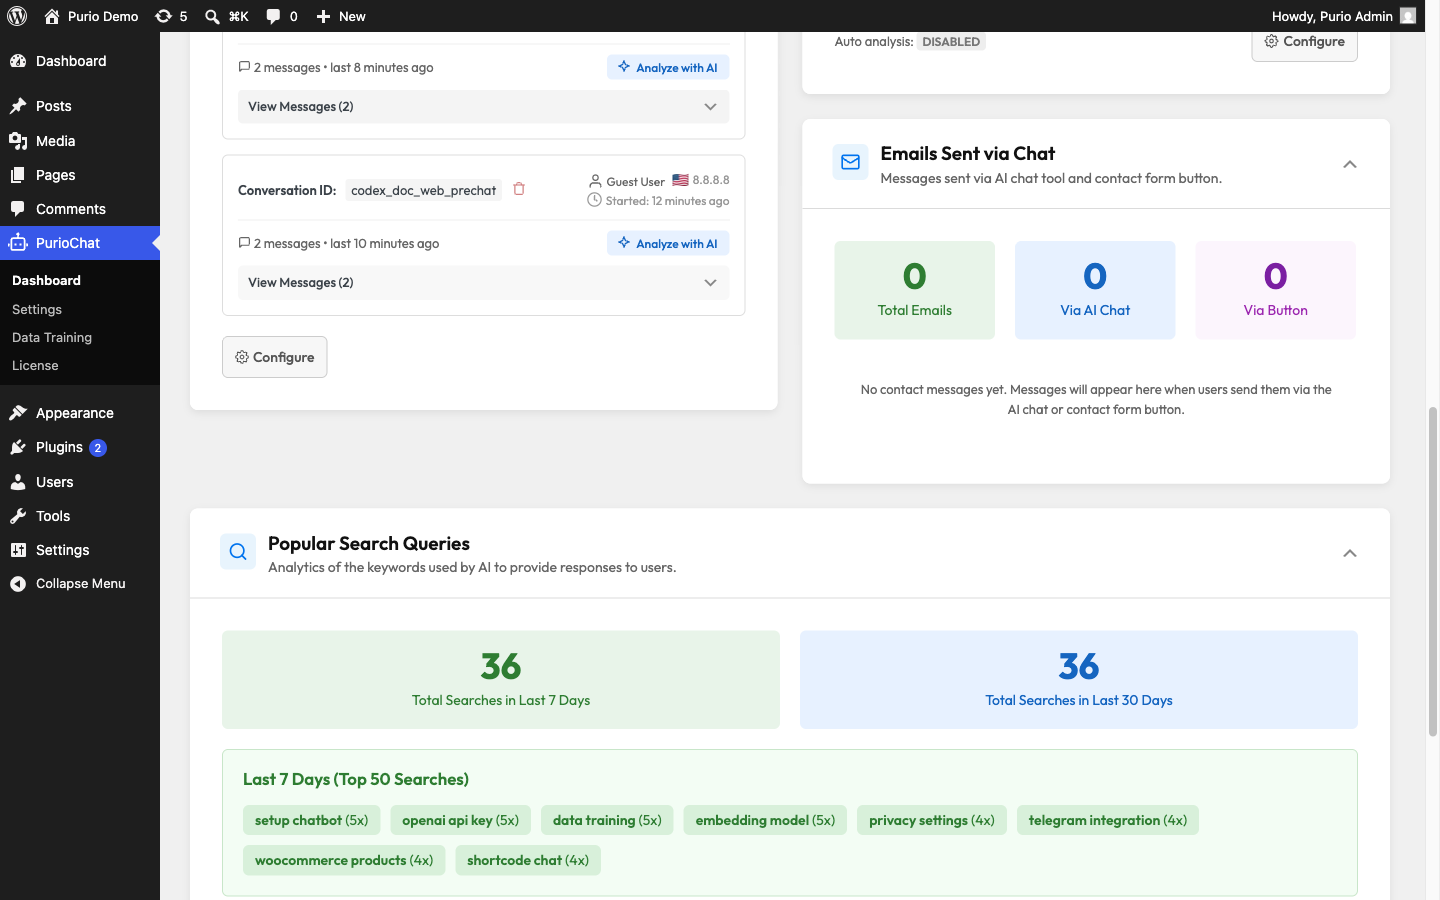Click the Total Emails card
The width and height of the screenshot is (1440, 900).
[915, 290]
